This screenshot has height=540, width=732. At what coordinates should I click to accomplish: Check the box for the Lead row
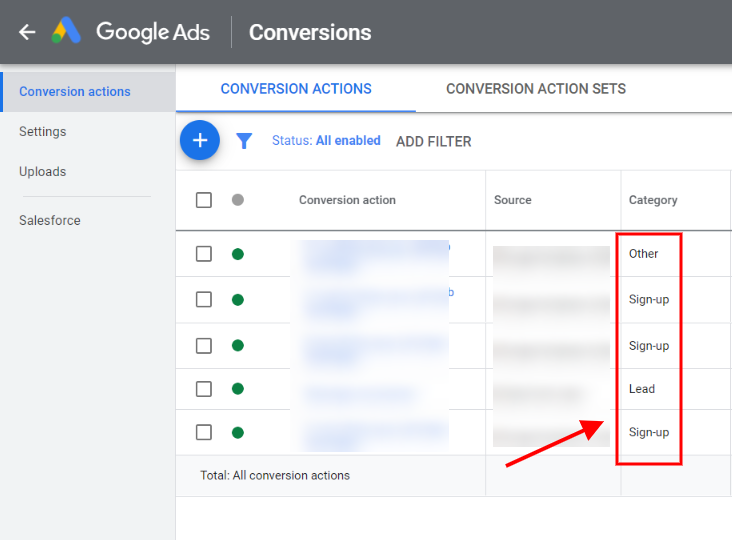(x=204, y=389)
